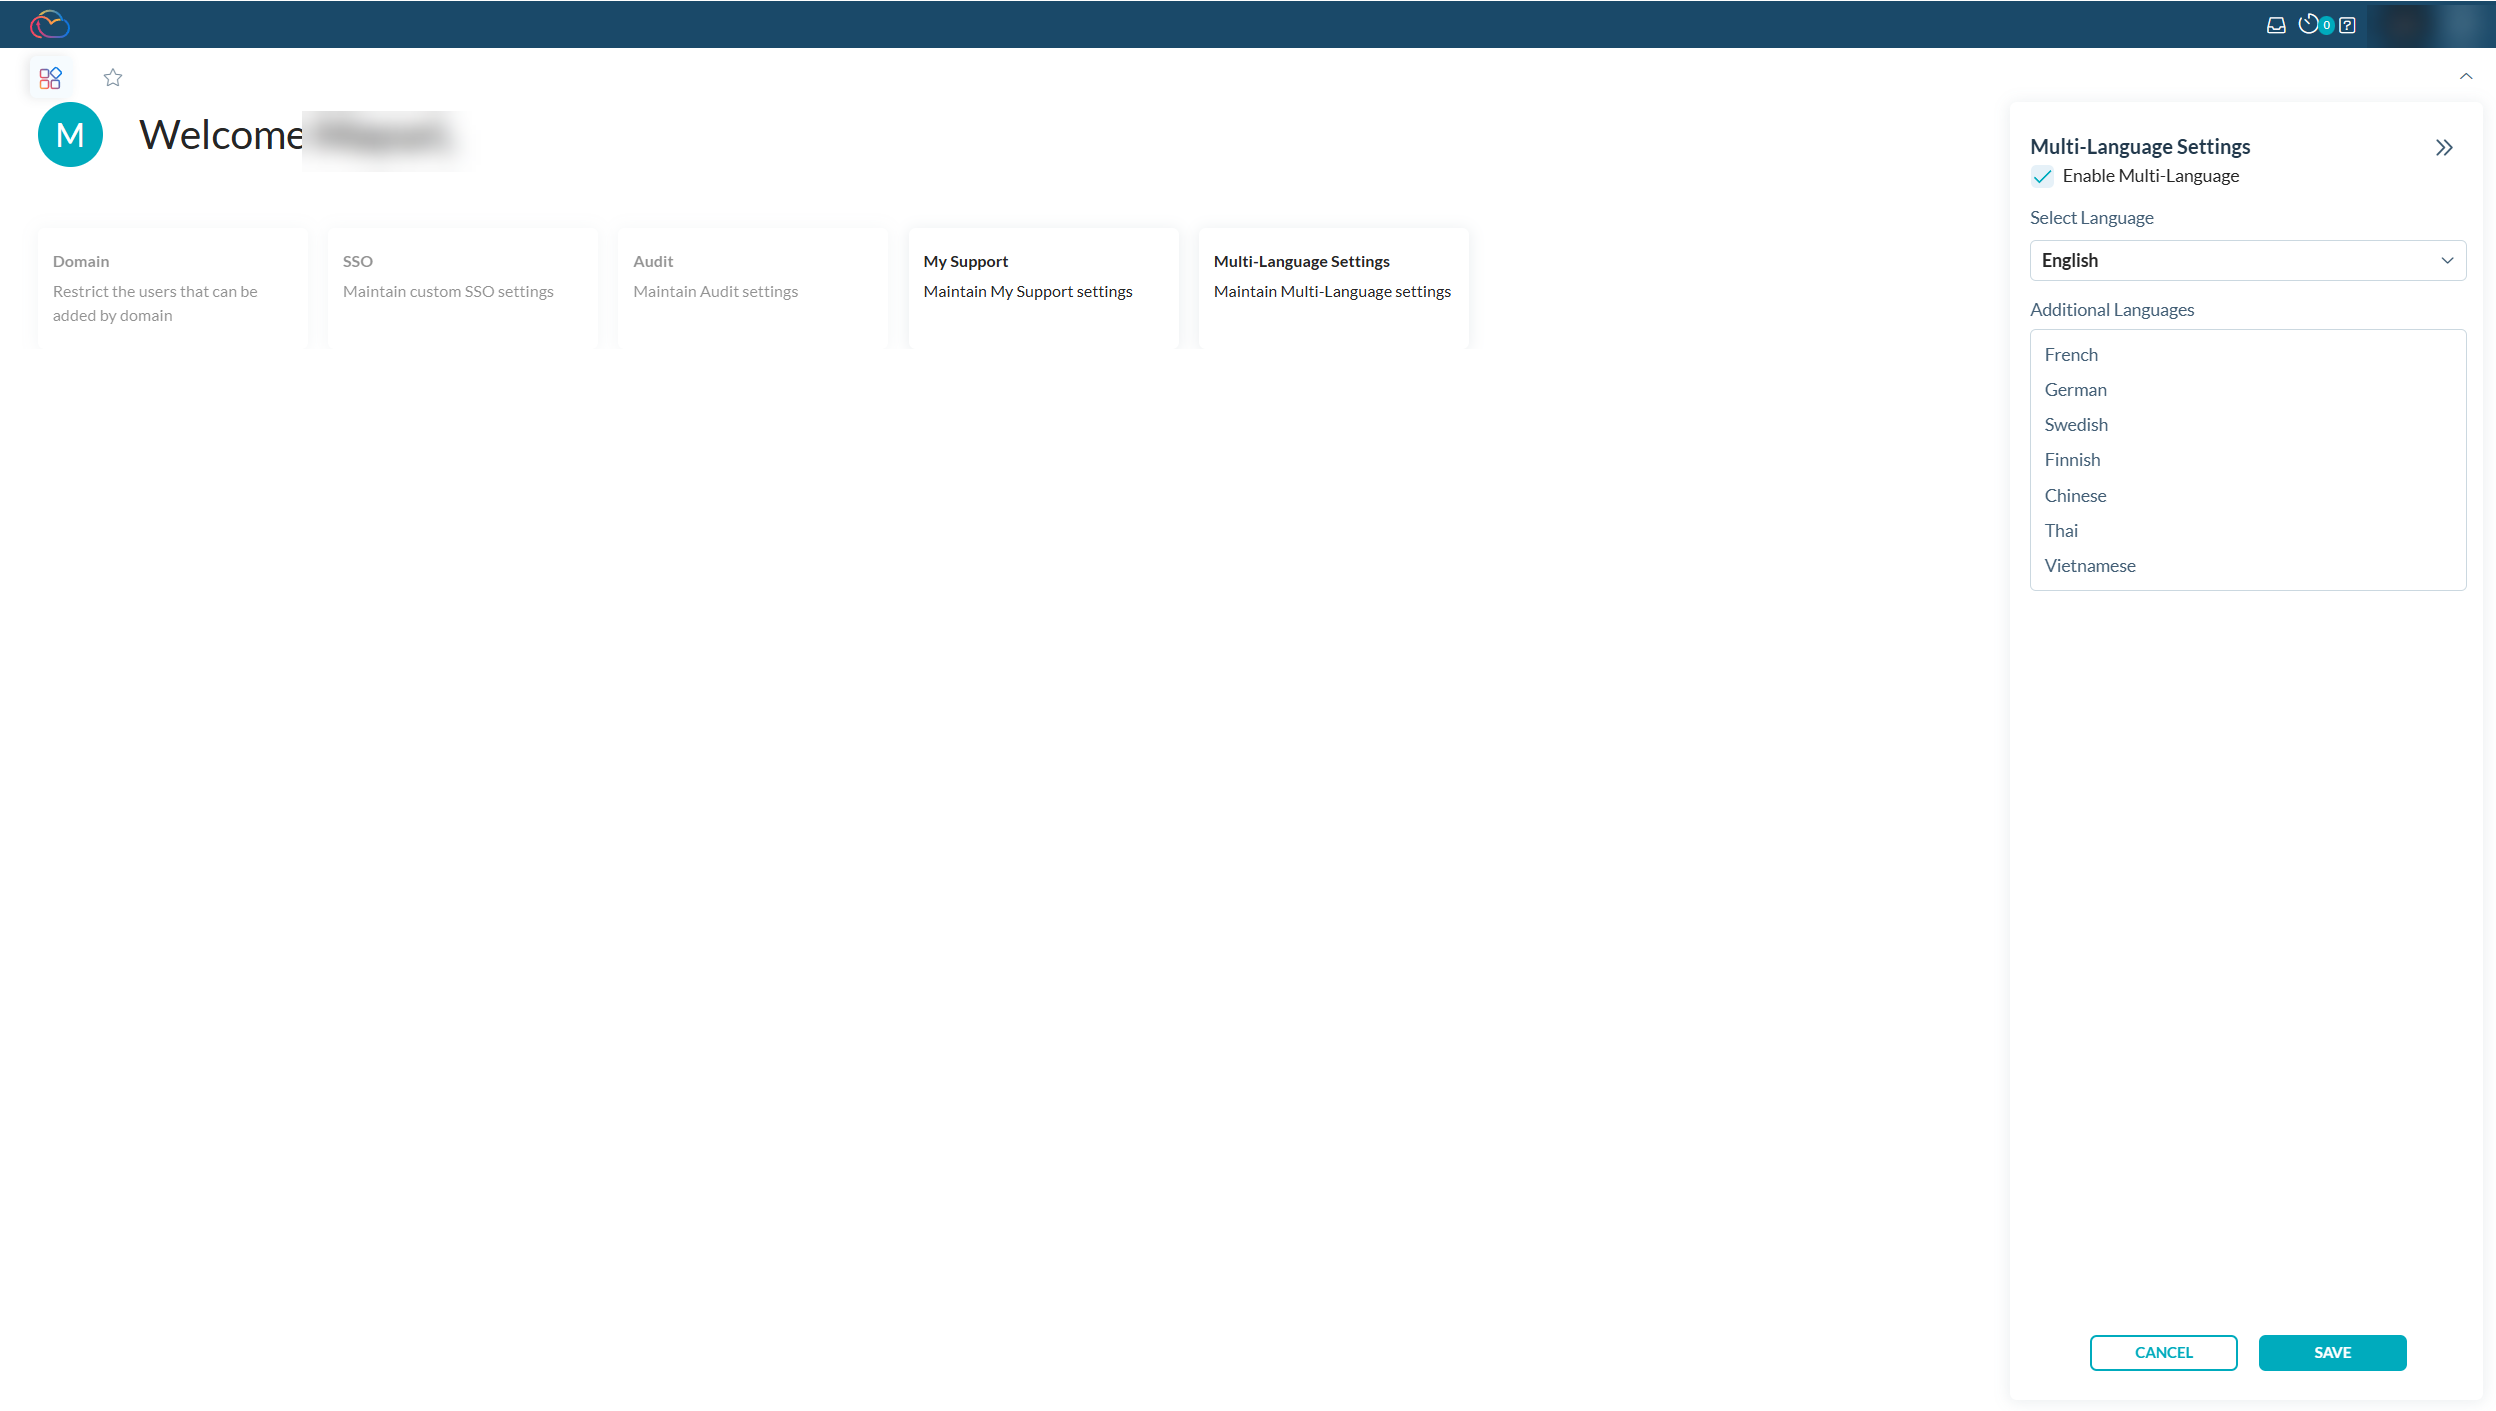Click the star favorites icon
This screenshot has width=2496, height=1411.
coord(112,77)
